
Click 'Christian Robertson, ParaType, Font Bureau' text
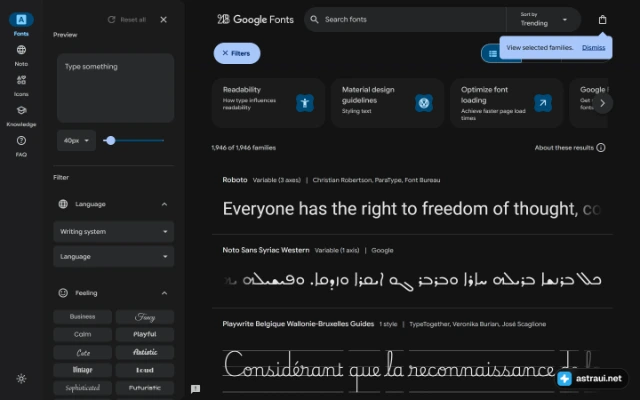(x=376, y=180)
